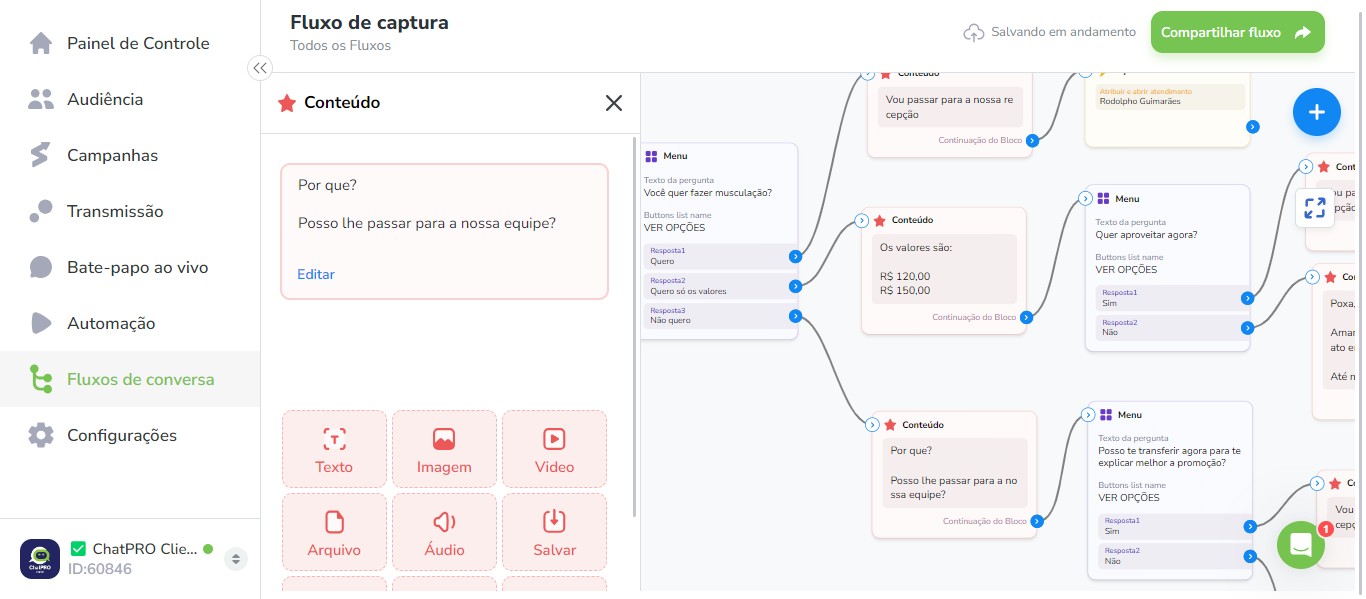Click the blue plus add-block button
This screenshot has width=1366, height=599.
coord(1317,112)
